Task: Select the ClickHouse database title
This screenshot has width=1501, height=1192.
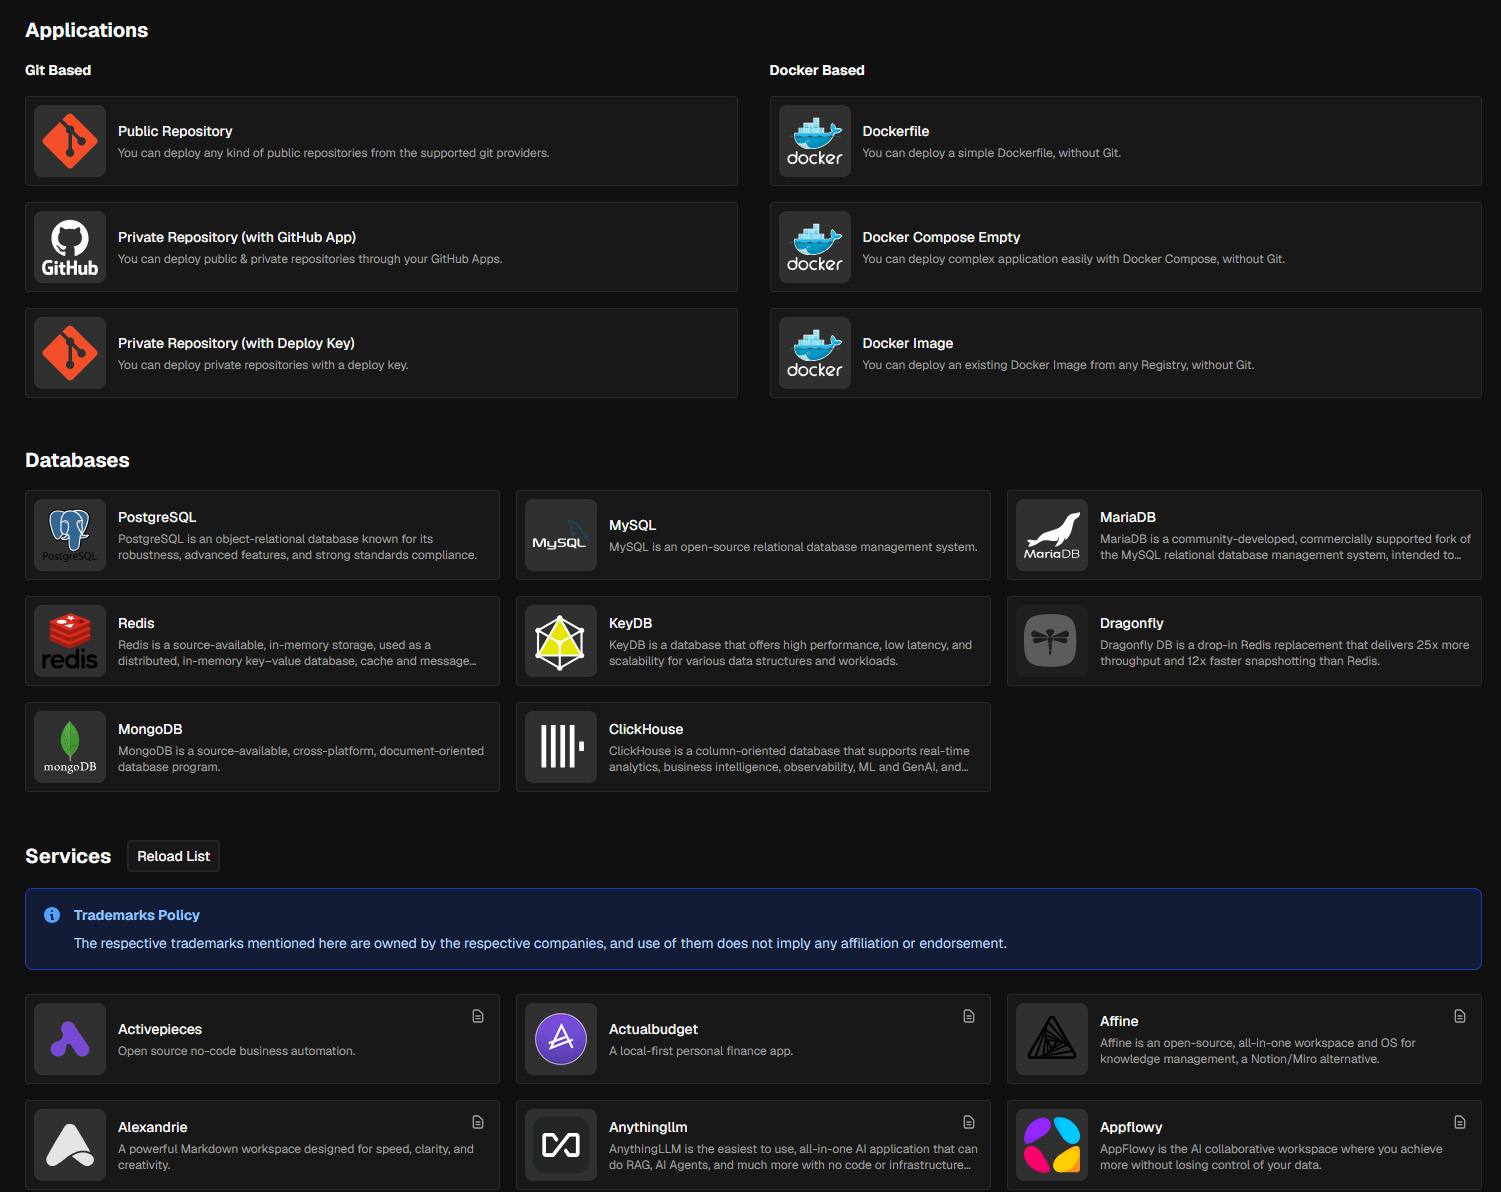Action: point(646,729)
